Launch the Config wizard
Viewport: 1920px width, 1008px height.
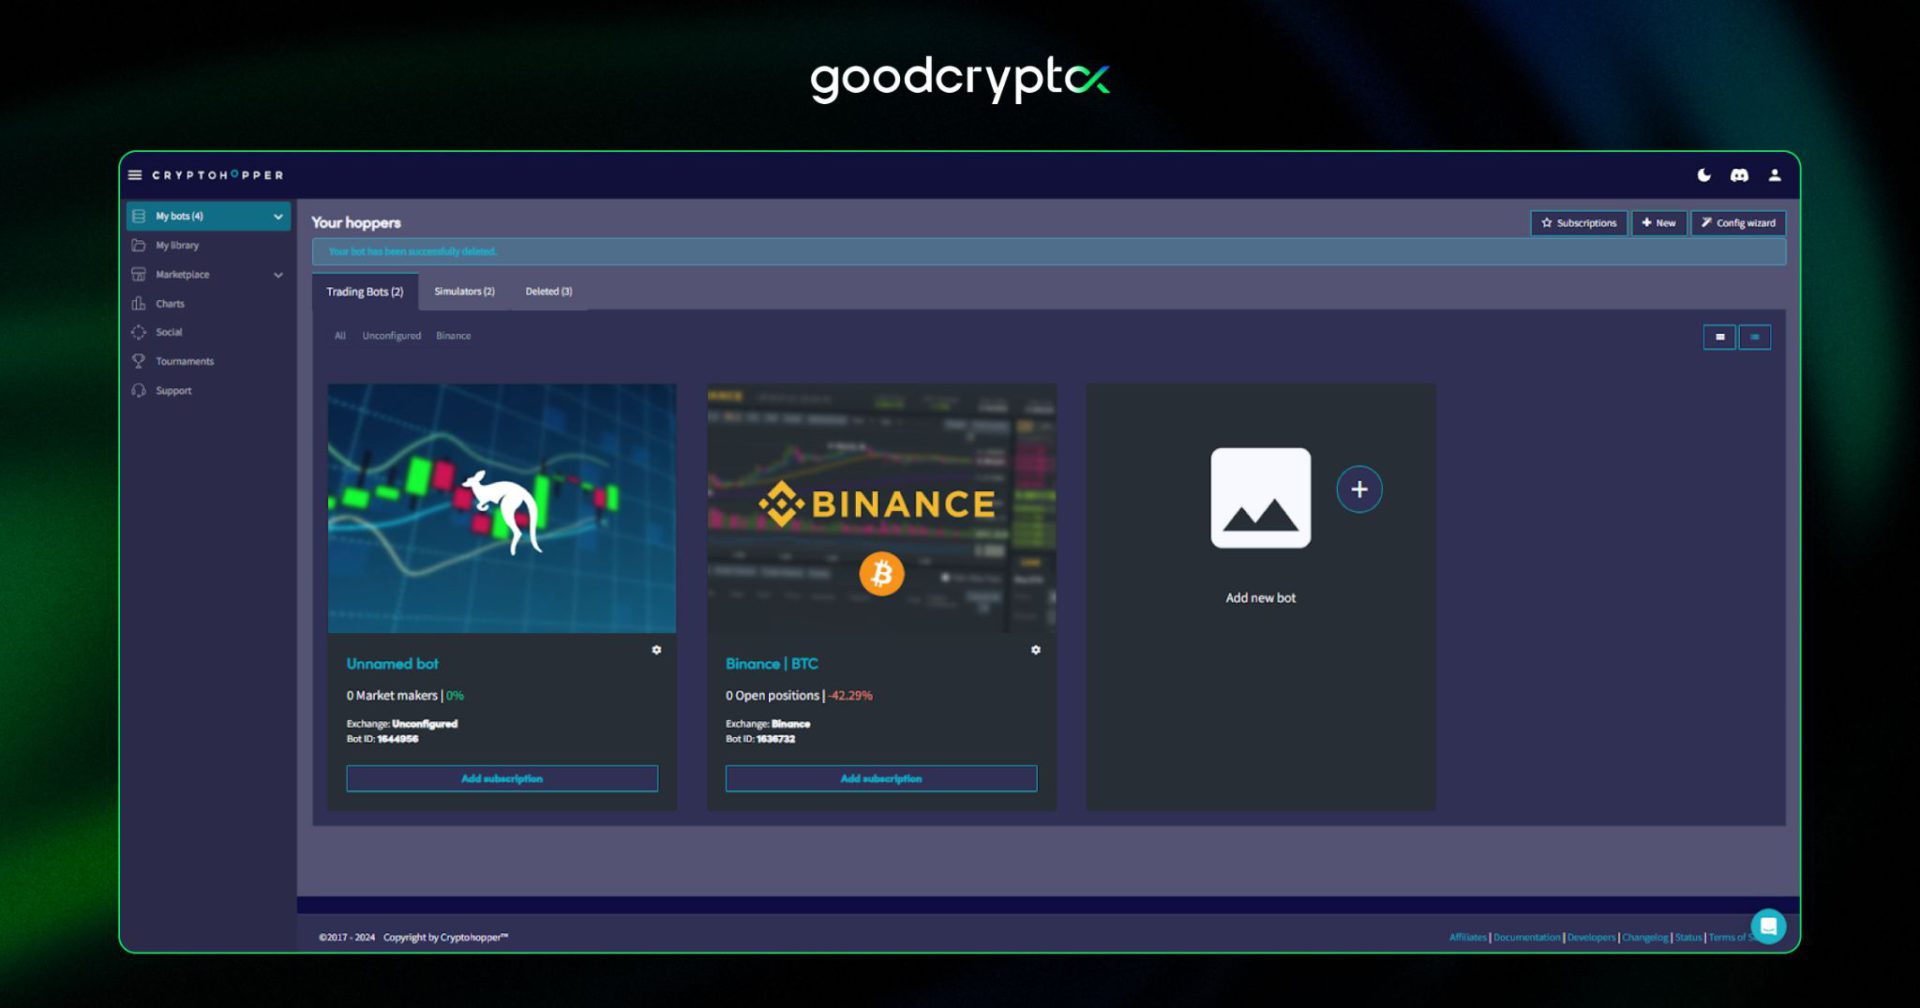pos(1738,223)
